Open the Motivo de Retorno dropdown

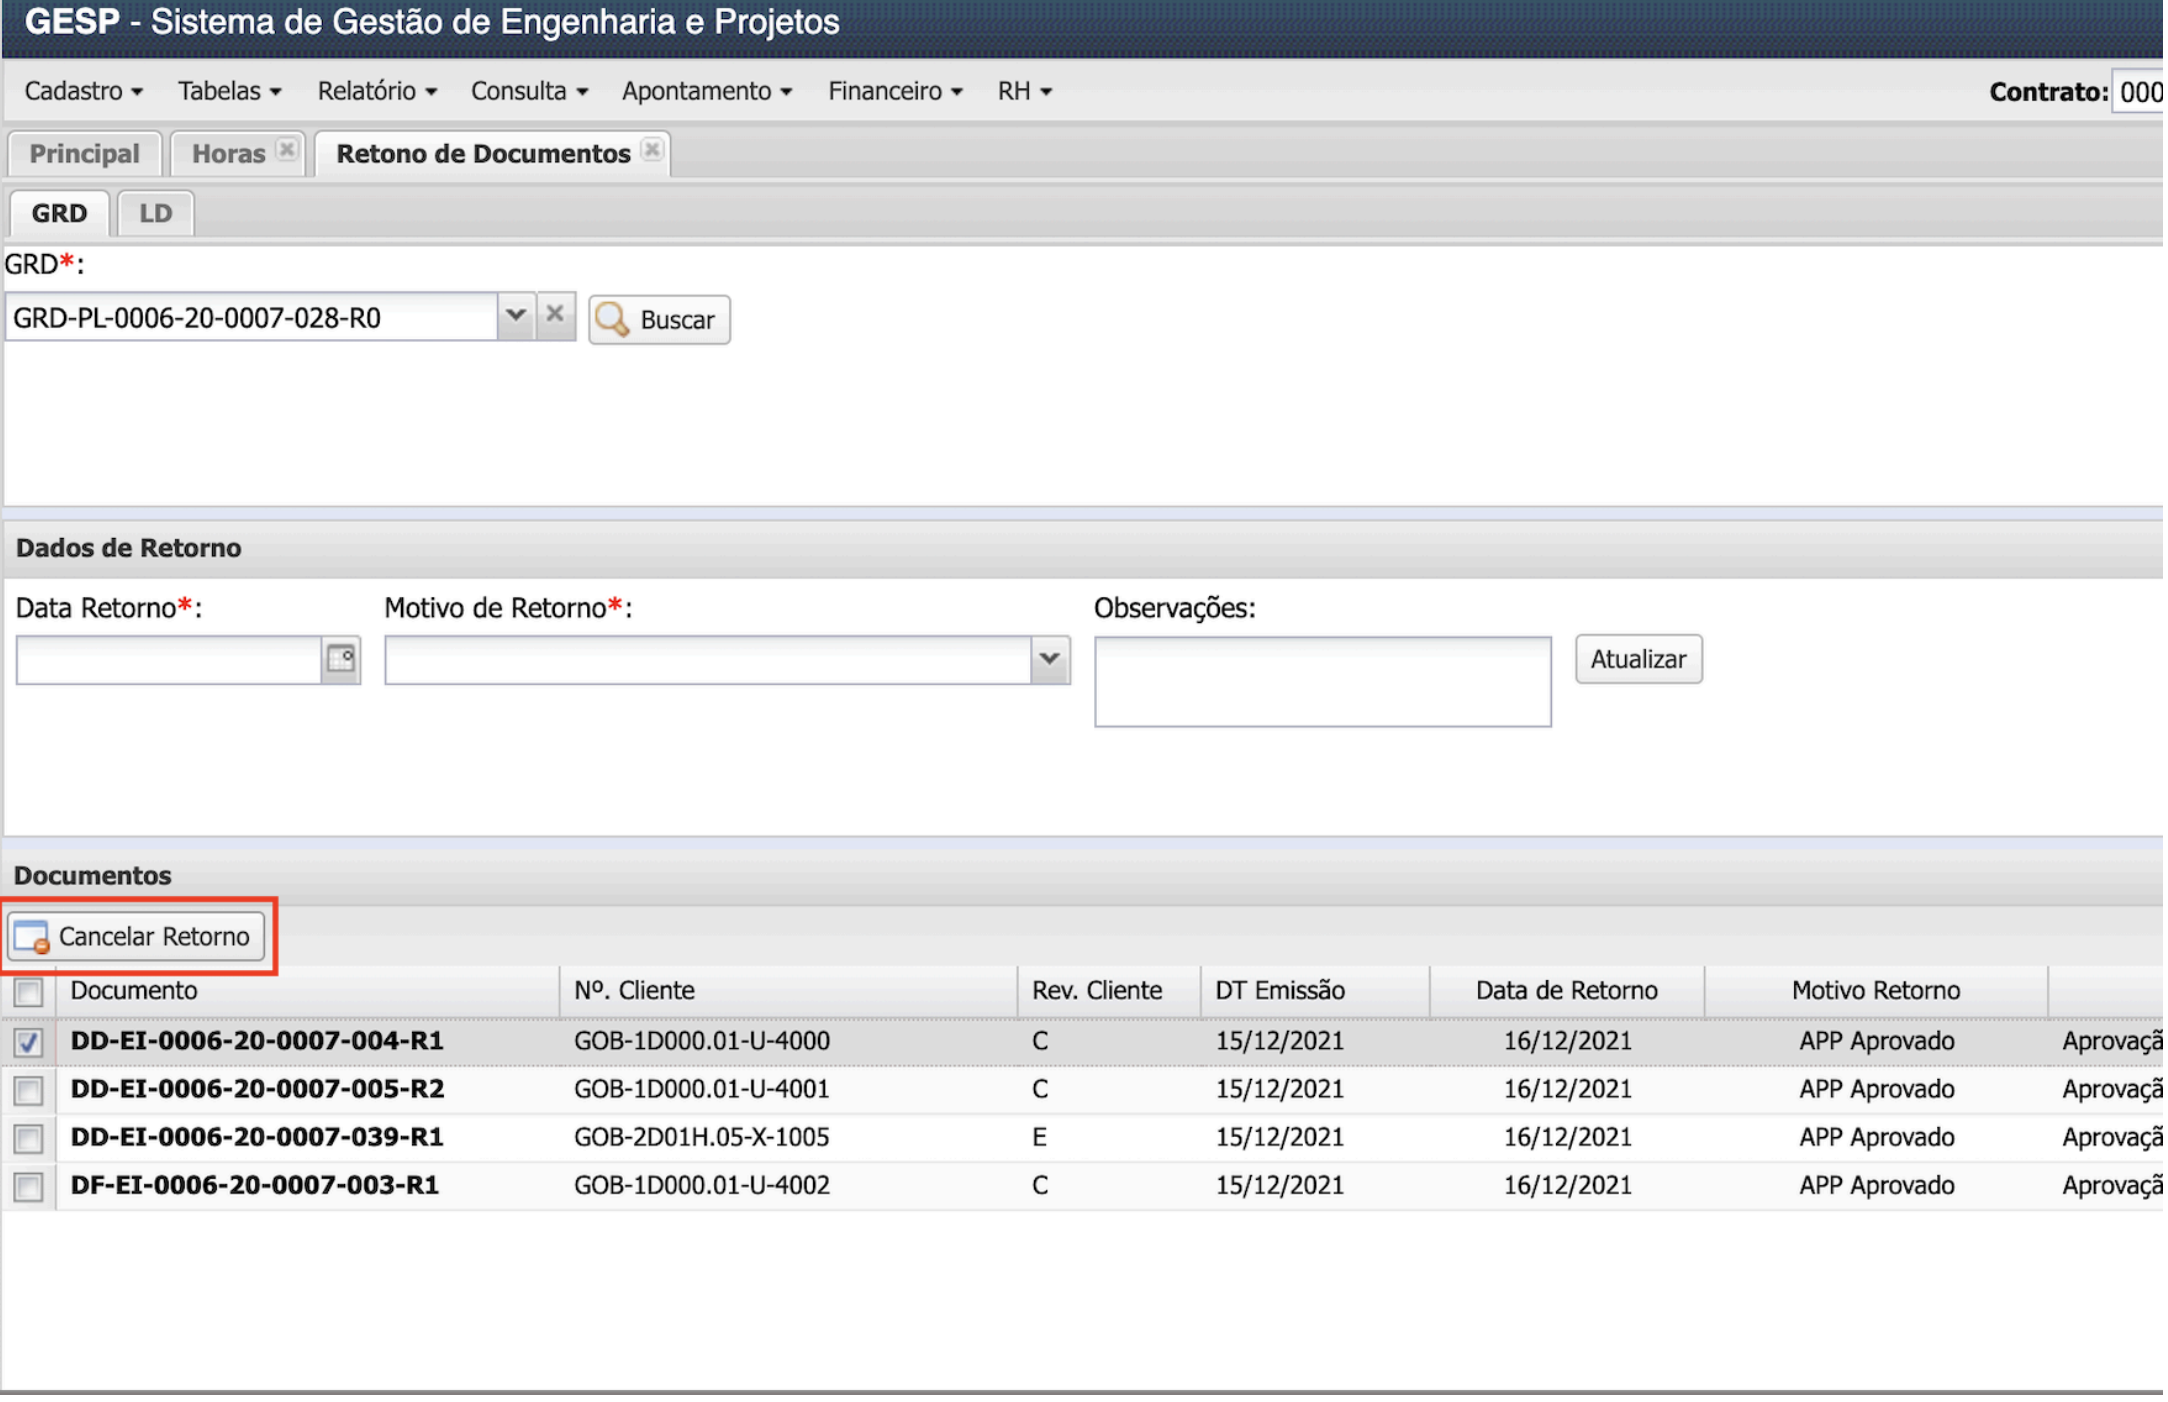pyautogui.click(x=1049, y=660)
